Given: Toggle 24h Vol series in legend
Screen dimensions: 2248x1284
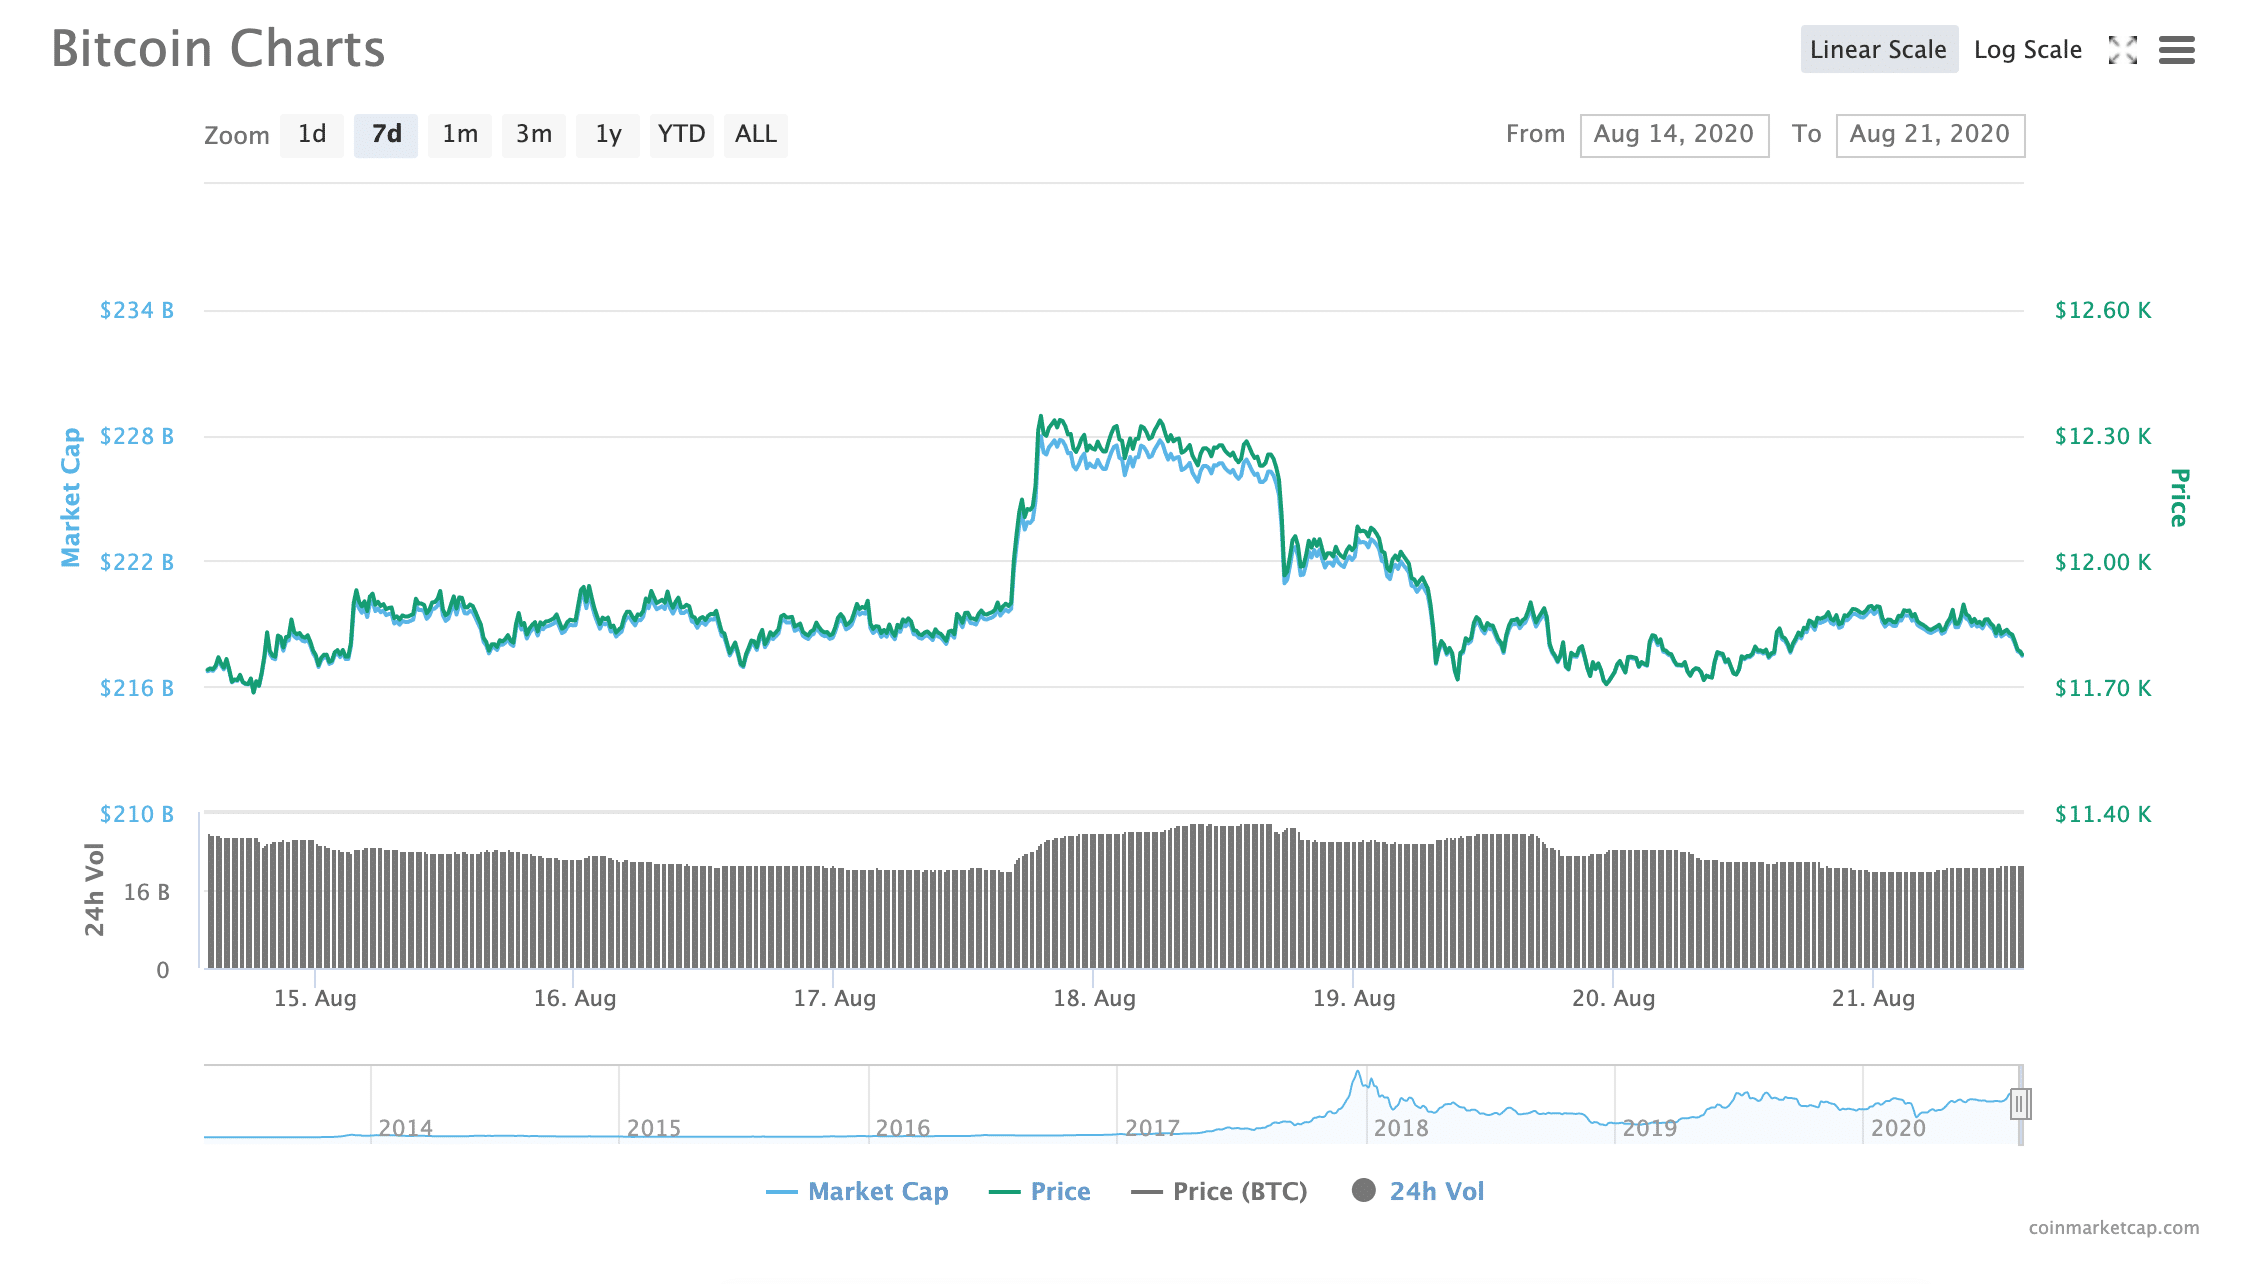Looking at the screenshot, I should [x=1418, y=1191].
